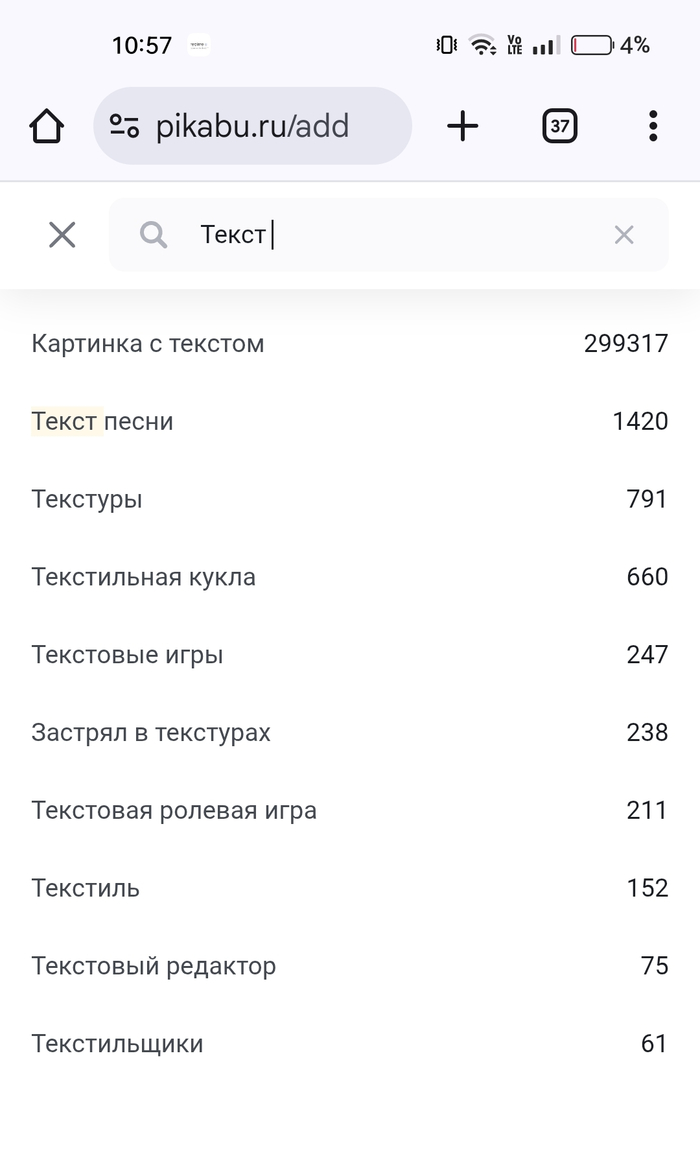
Task: Close the tag search panel
Action: [62, 235]
